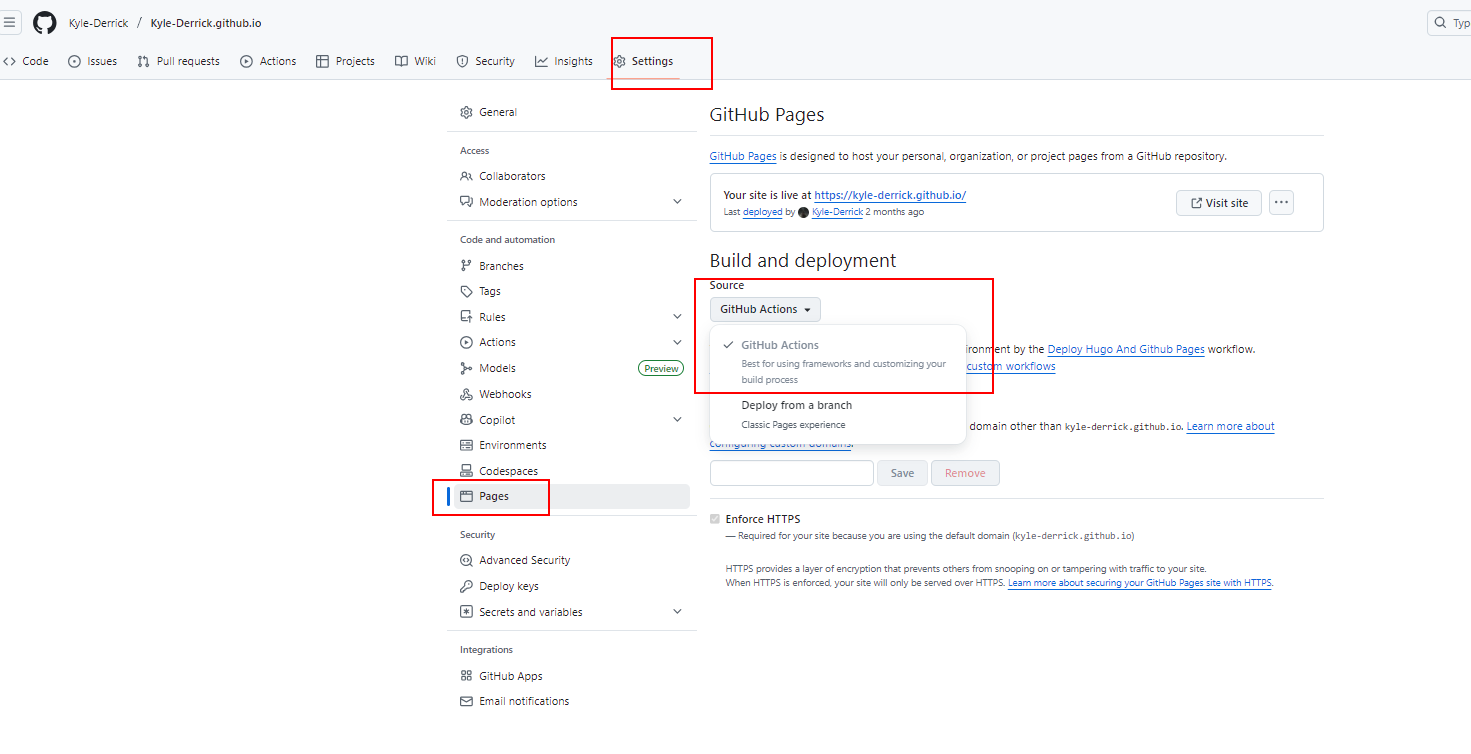Open the kyle-derrick.github.io live site link

889,195
